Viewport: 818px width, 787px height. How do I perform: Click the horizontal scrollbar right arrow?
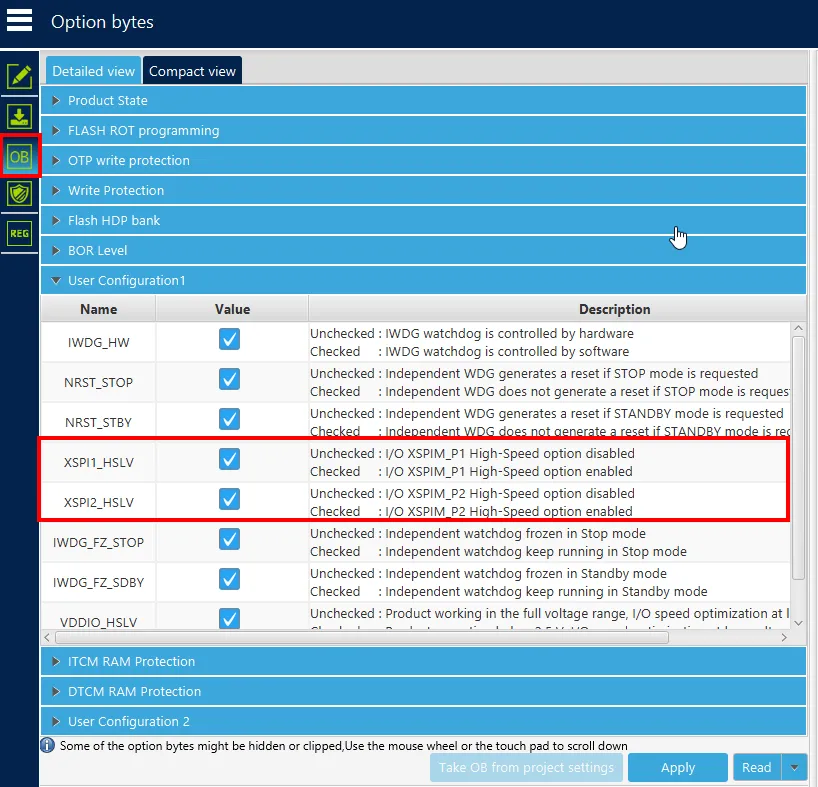[x=784, y=637]
